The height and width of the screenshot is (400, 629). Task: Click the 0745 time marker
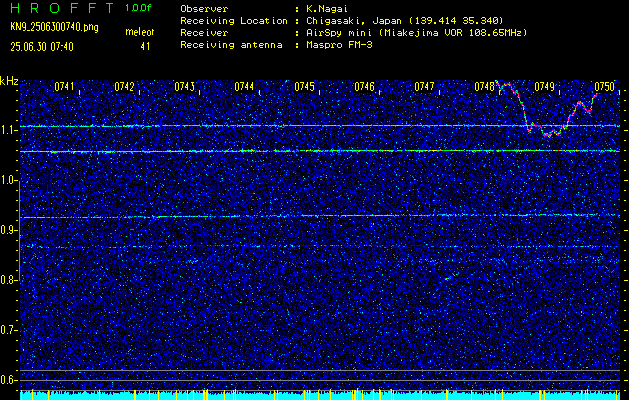(304, 86)
